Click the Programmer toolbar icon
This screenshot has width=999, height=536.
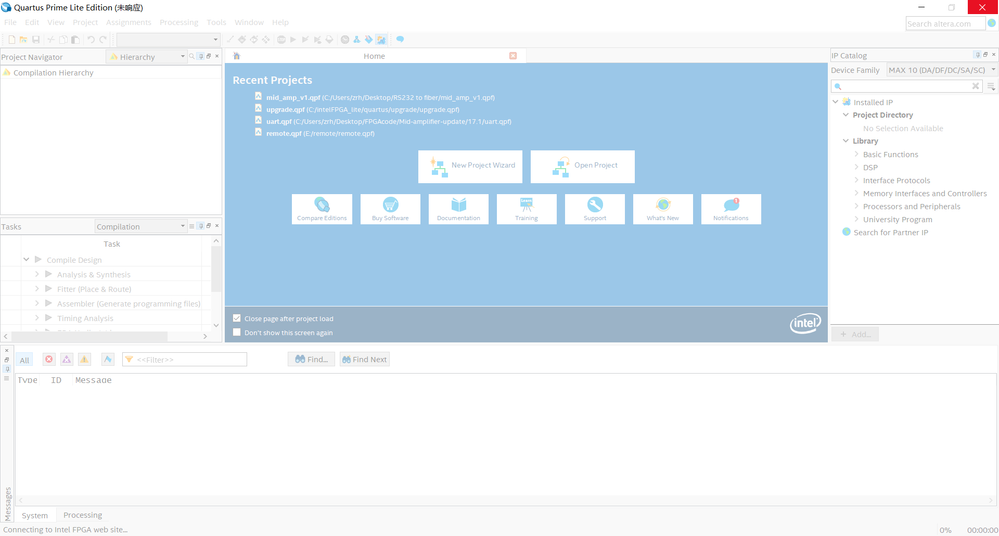click(369, 40)
